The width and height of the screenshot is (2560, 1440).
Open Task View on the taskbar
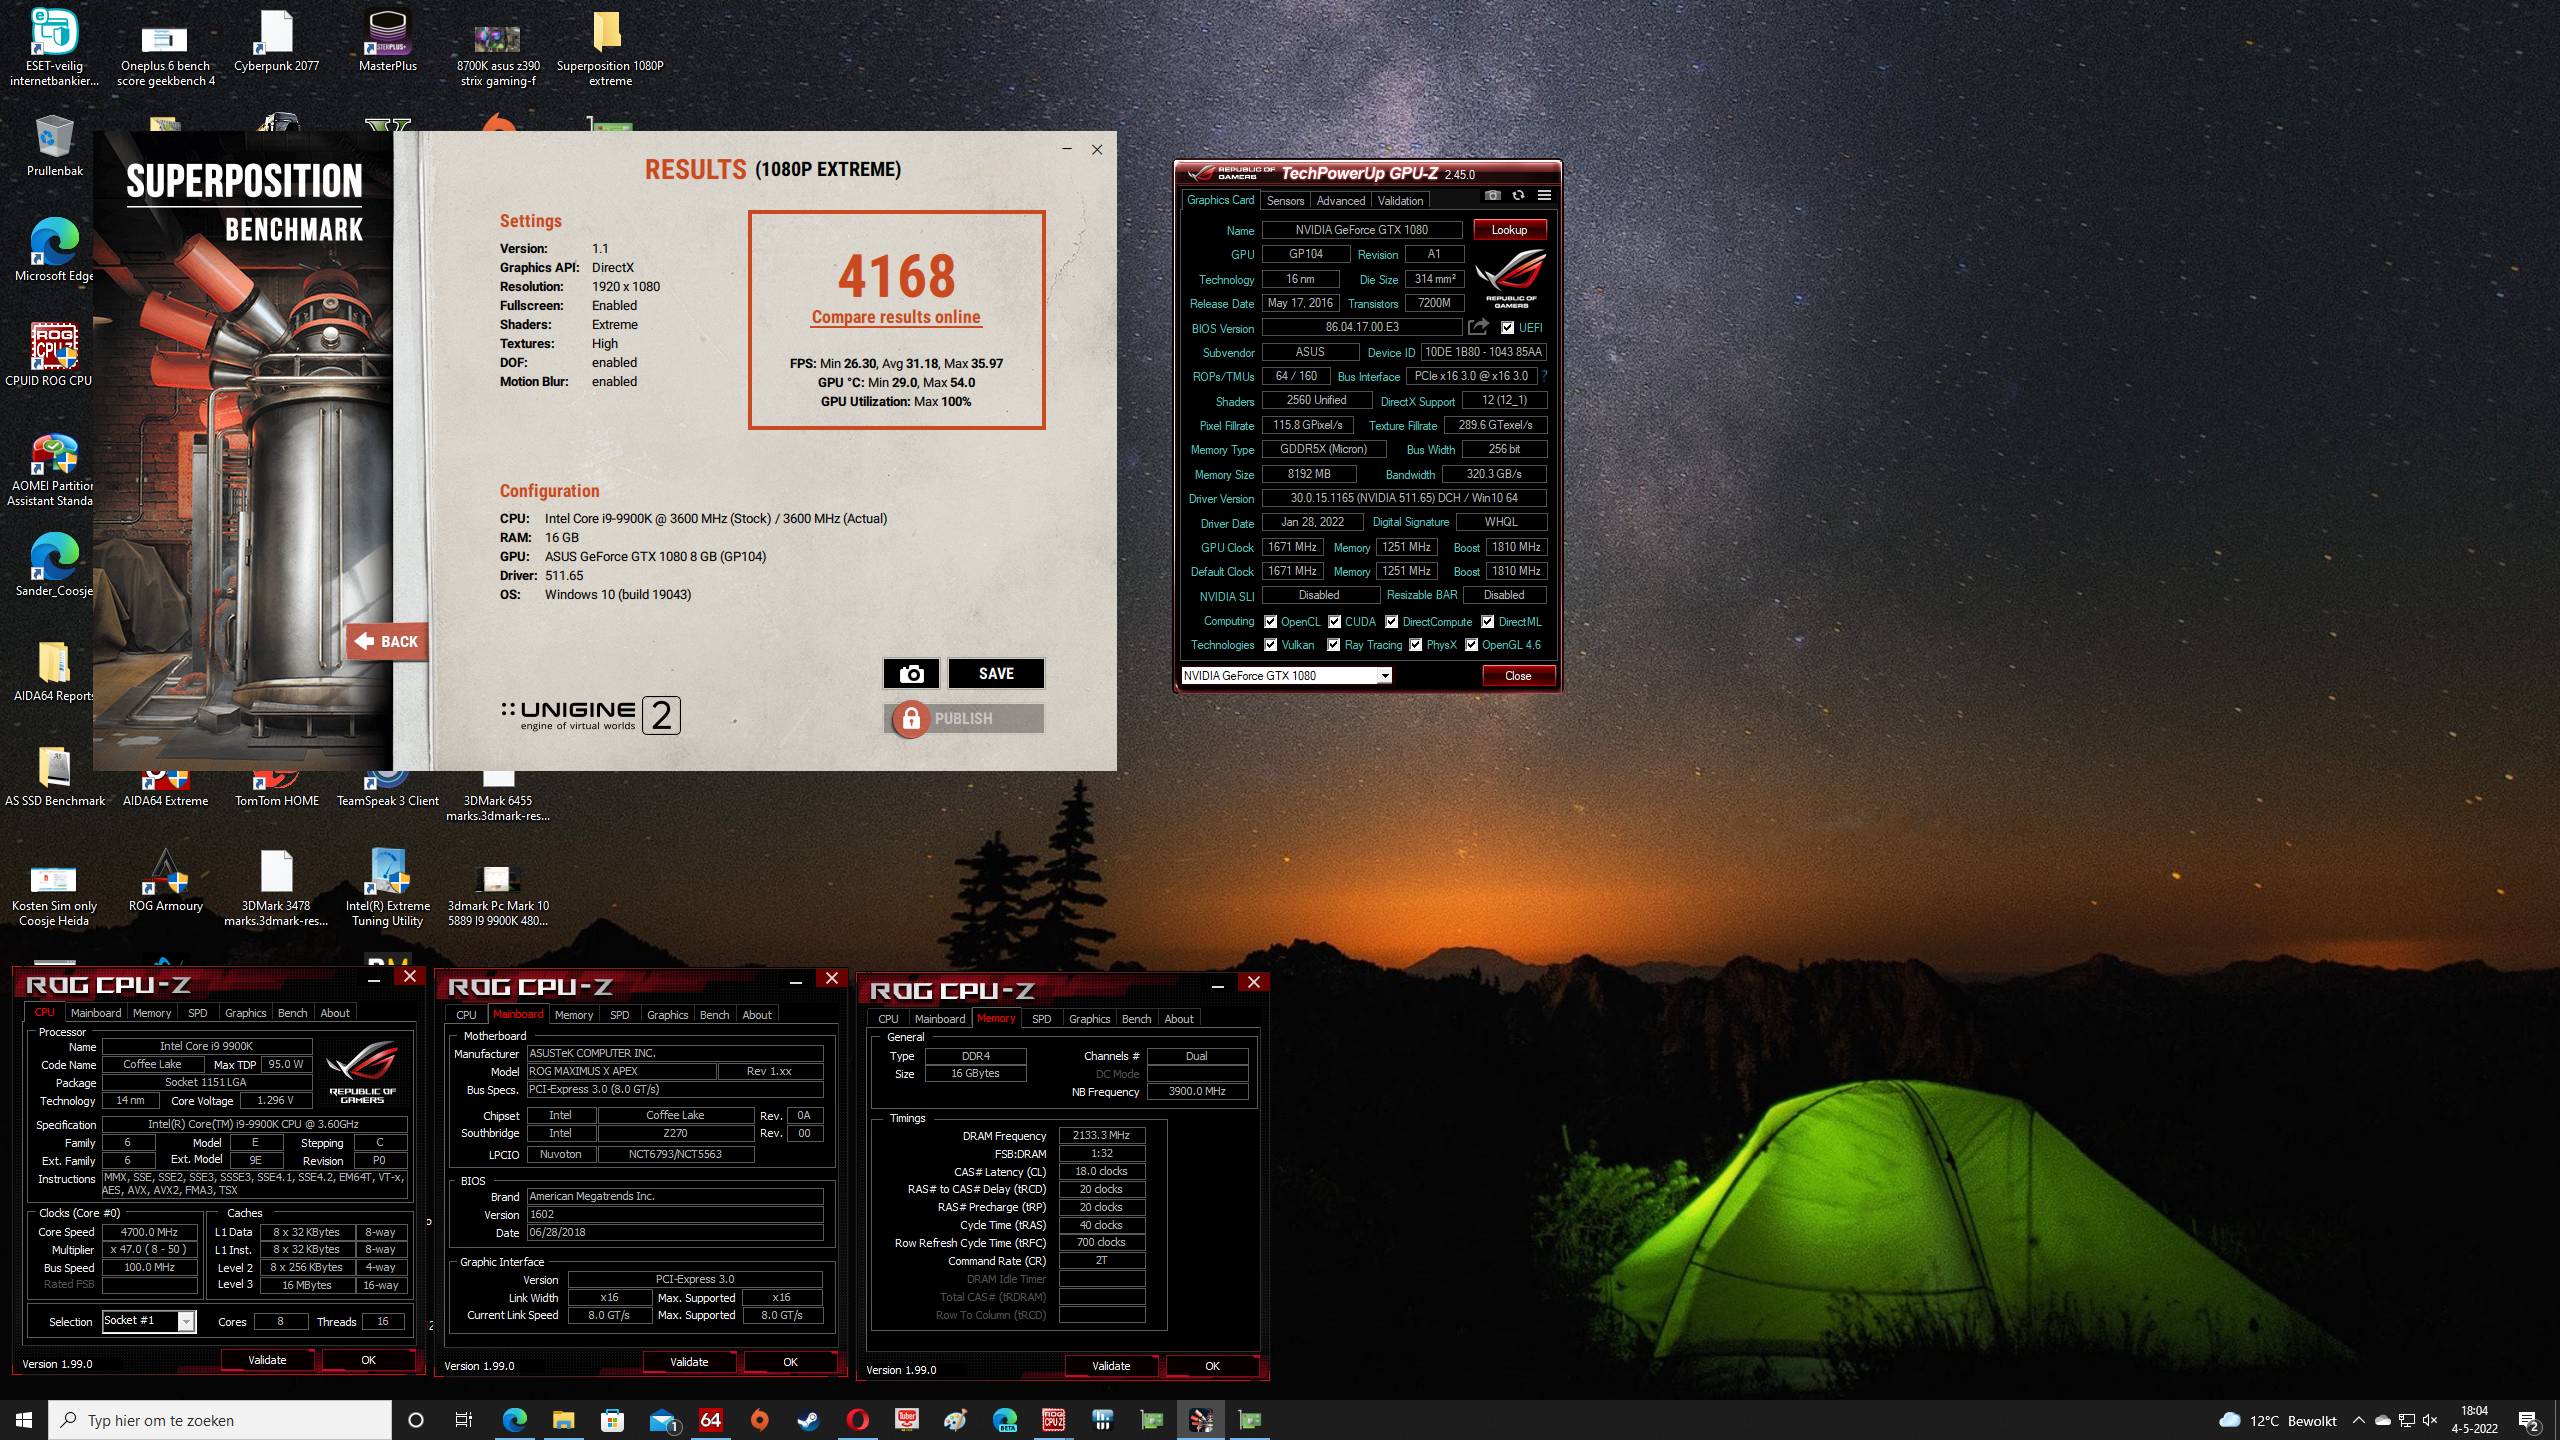click(464, 1420)
